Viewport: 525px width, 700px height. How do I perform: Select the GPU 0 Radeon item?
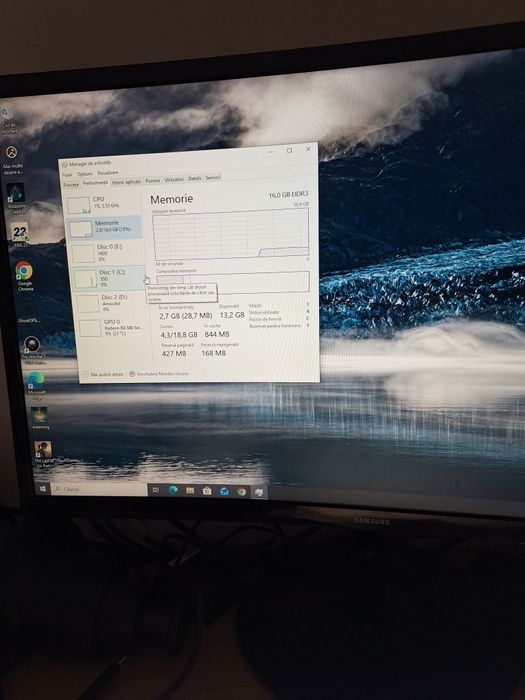click(112, 328)
